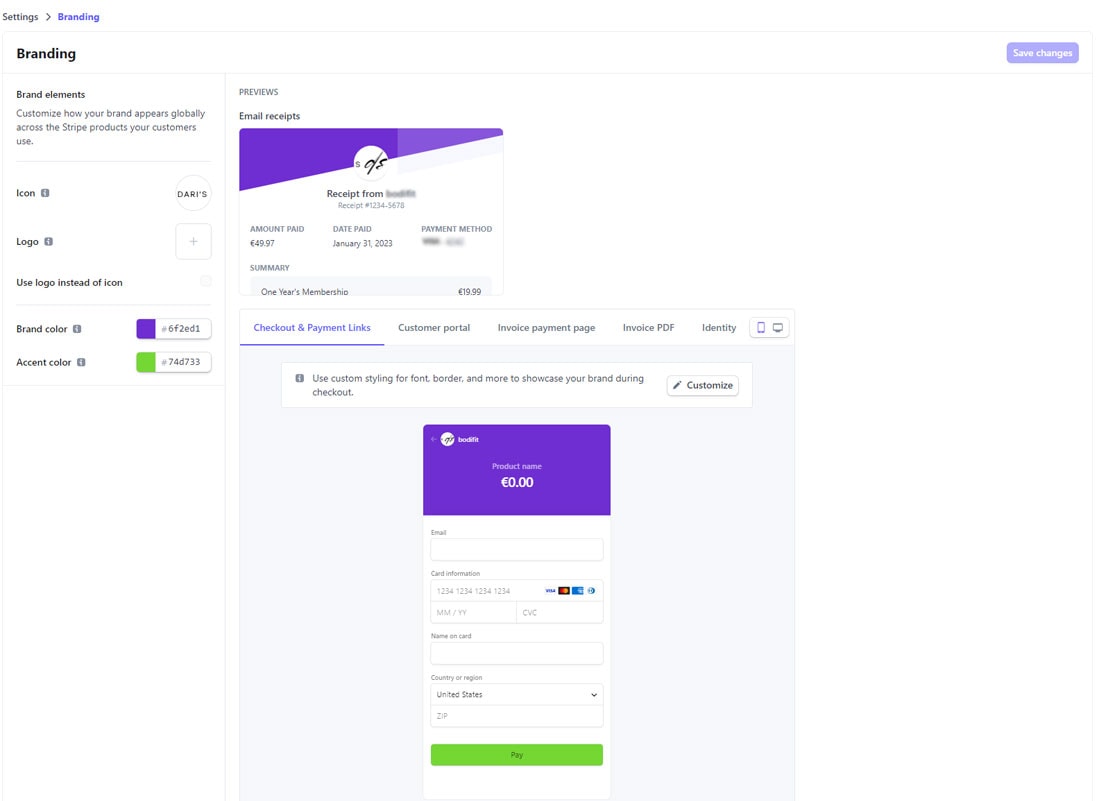1097x801 pixels.
Task: Click the '€0.00' price in checkout preview
Action: click(516, 482)
